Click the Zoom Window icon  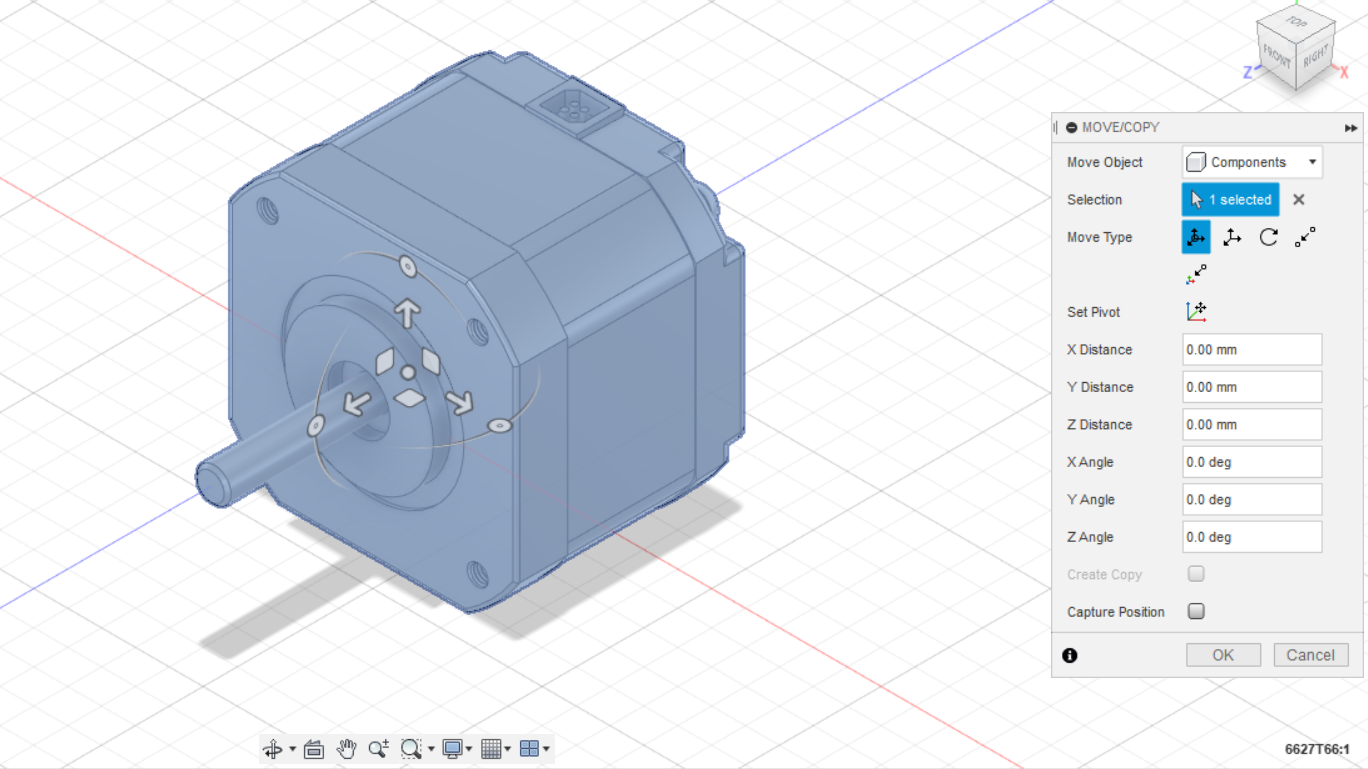(411, 748)
